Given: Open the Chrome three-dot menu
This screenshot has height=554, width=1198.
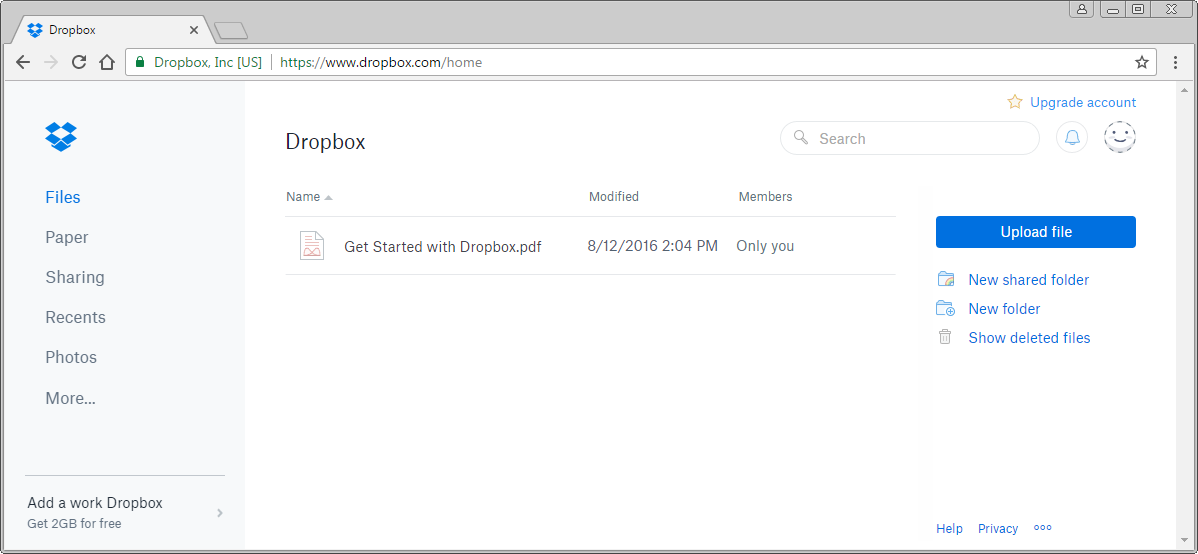Looking at the screenshot, I should (x=1177, y=63).
